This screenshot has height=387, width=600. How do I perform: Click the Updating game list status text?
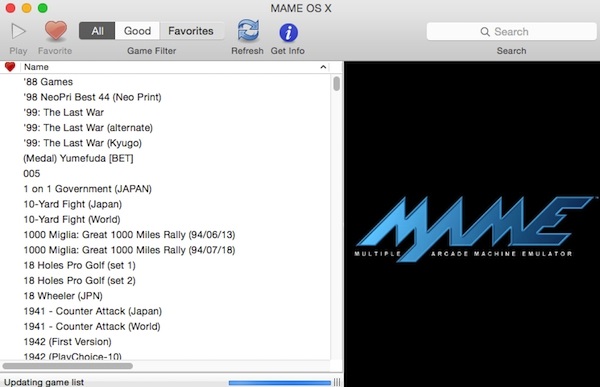click(44, 382)
